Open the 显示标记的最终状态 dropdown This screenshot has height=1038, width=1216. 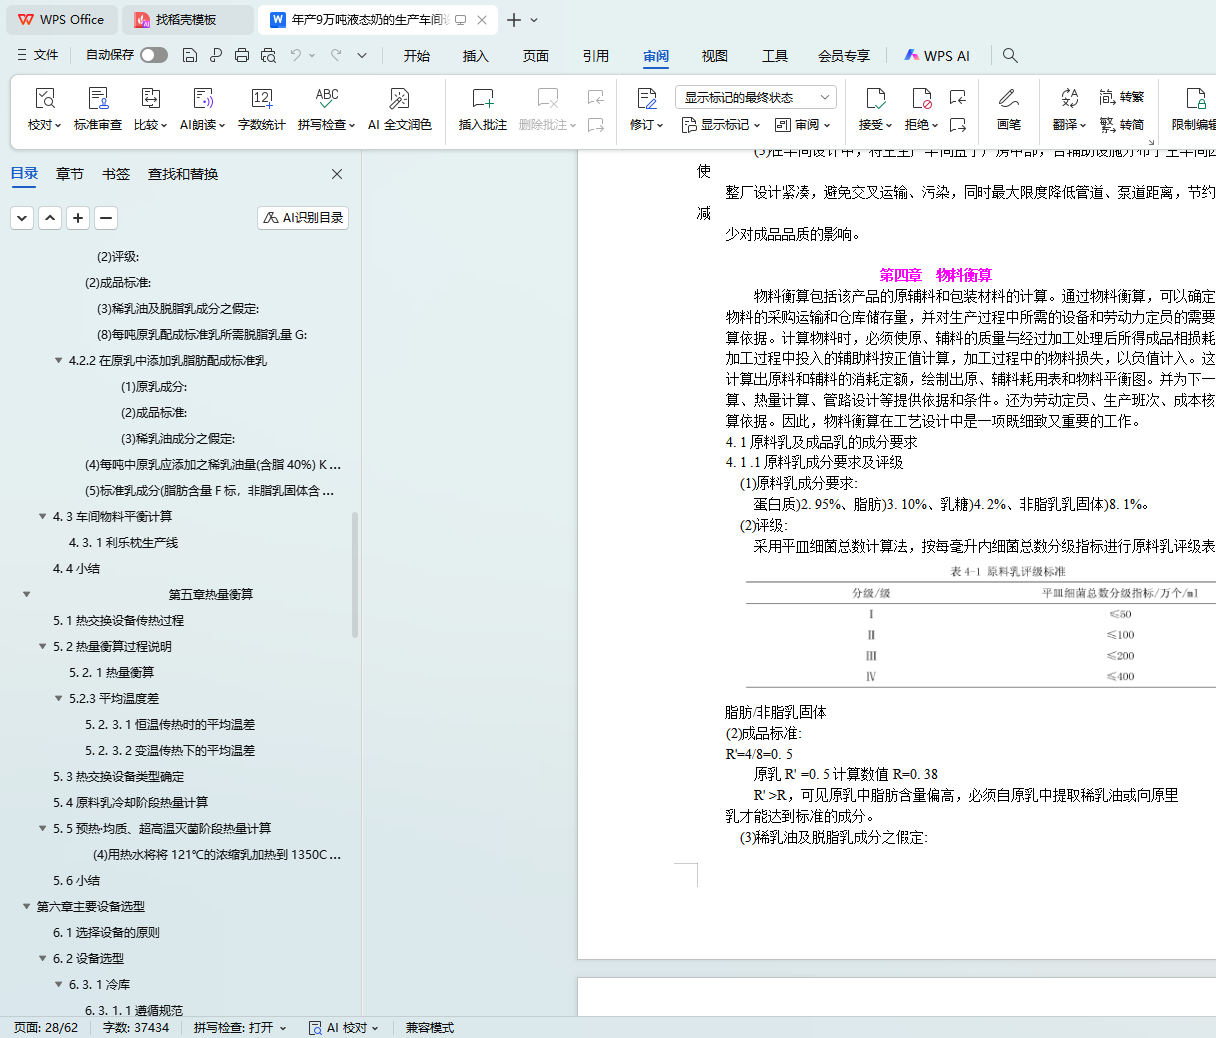[756, 97]
